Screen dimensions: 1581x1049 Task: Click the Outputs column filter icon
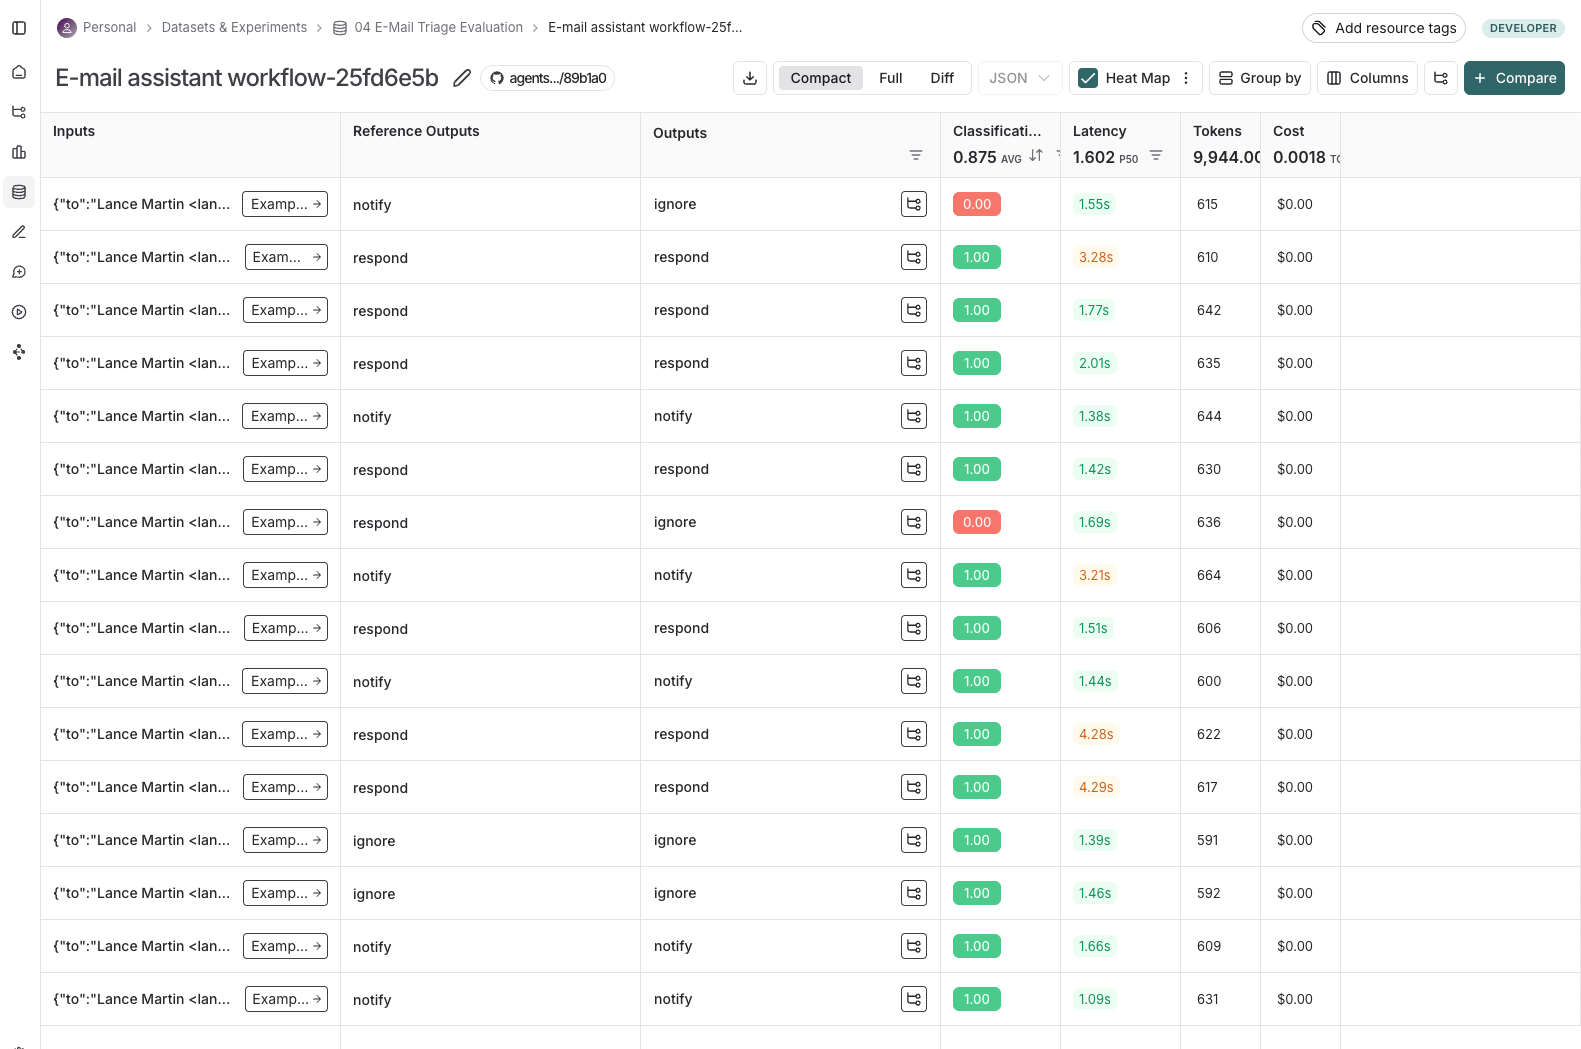915,155
